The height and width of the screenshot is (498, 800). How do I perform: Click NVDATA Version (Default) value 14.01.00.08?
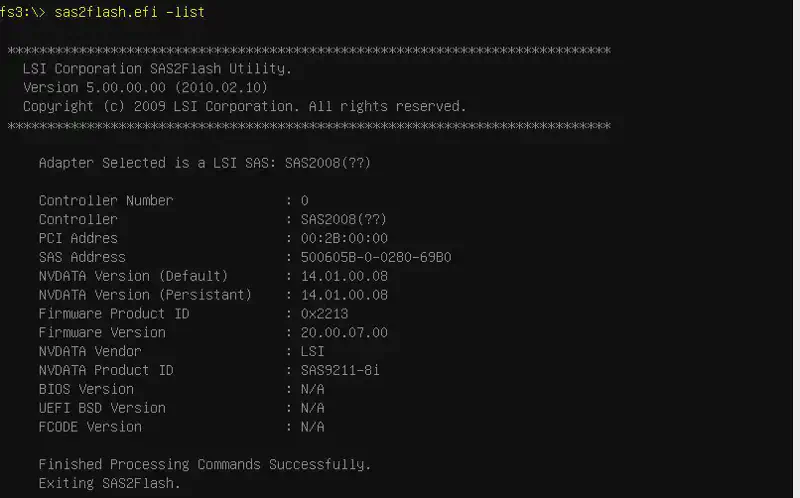click(344, 276)
